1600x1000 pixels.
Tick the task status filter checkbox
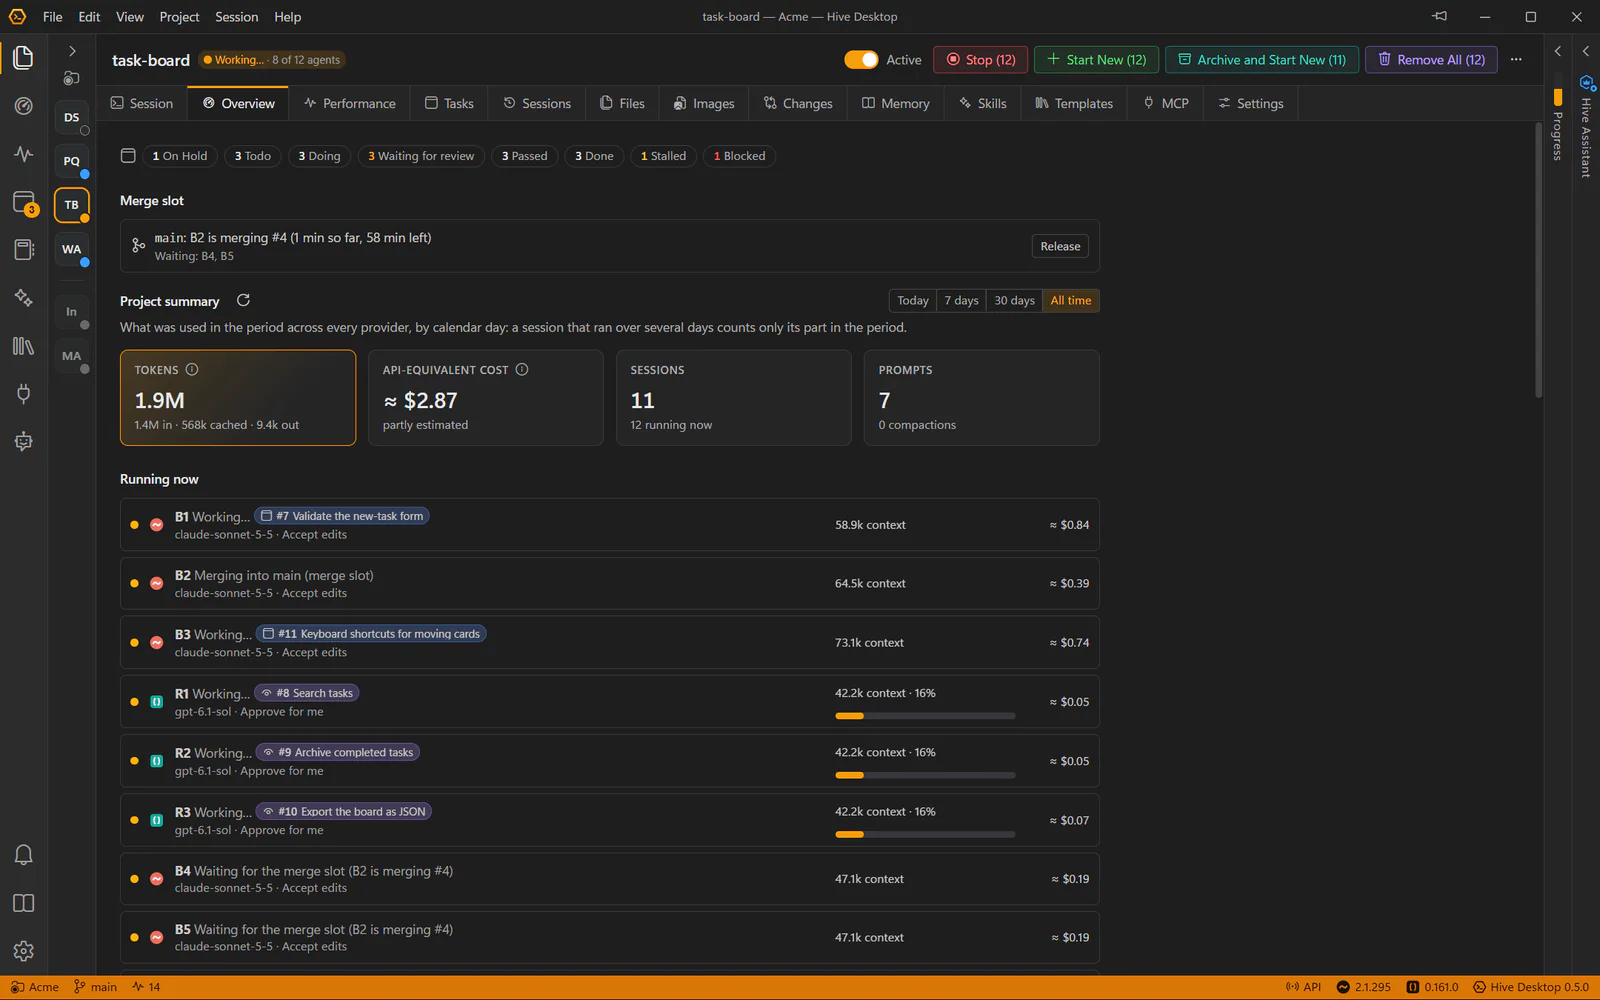click(x=128, y=155)
